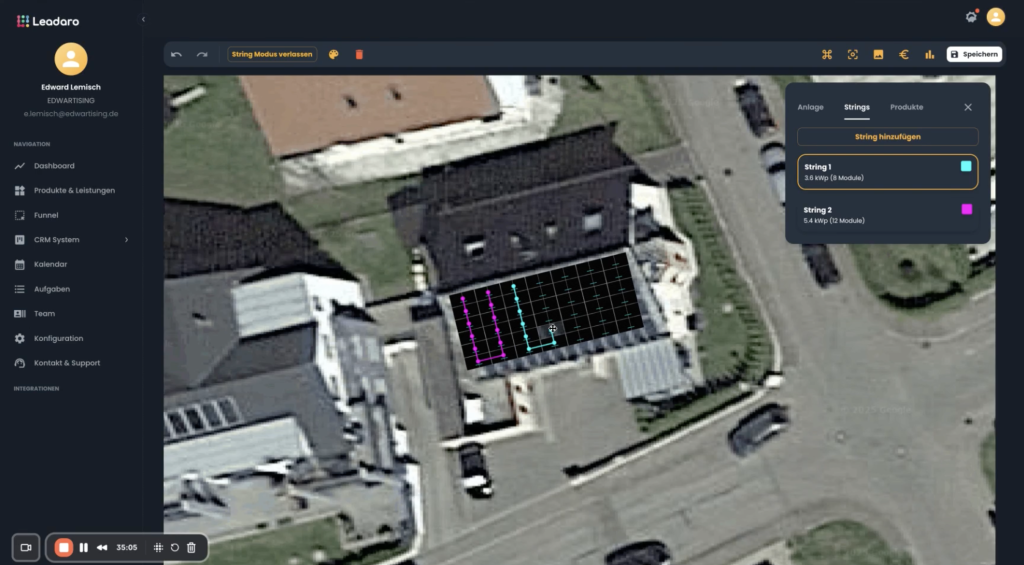
Task: Click the redo arrow in the toolbar
Action: tap(202, 54)
